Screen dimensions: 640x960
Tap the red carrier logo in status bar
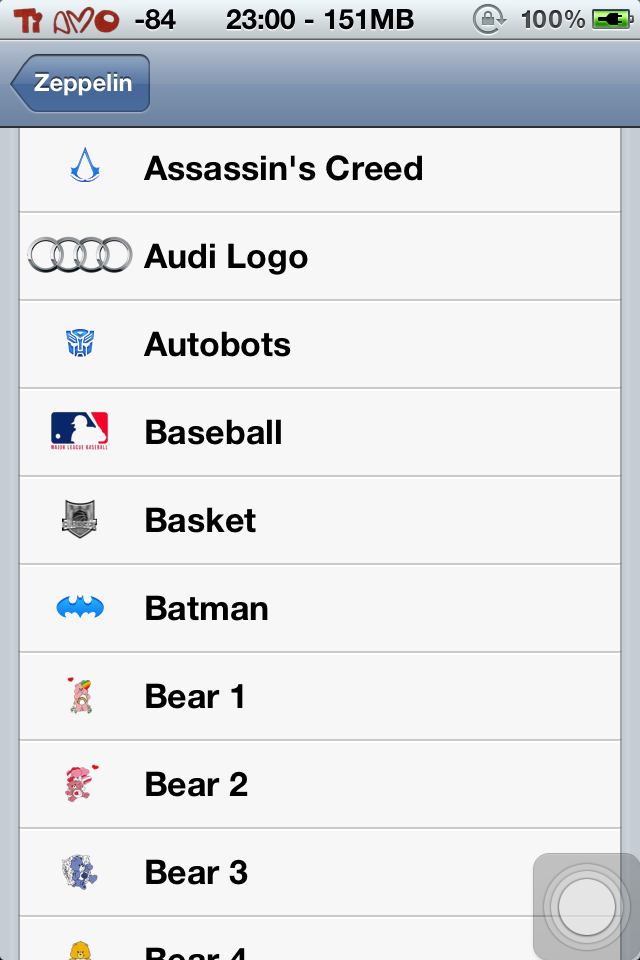pos(66,21)
